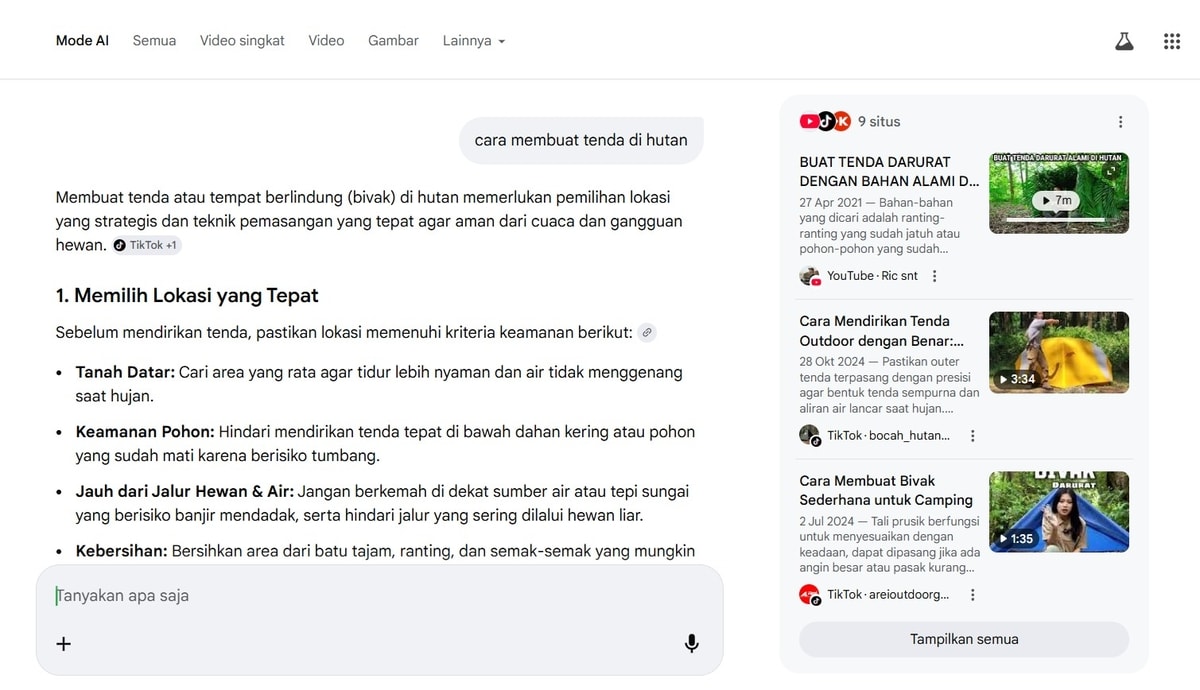Click the 1:35 Bivak Darurat video thumbnail
Screen dimensions: 1200x690
coord(1058,511)
